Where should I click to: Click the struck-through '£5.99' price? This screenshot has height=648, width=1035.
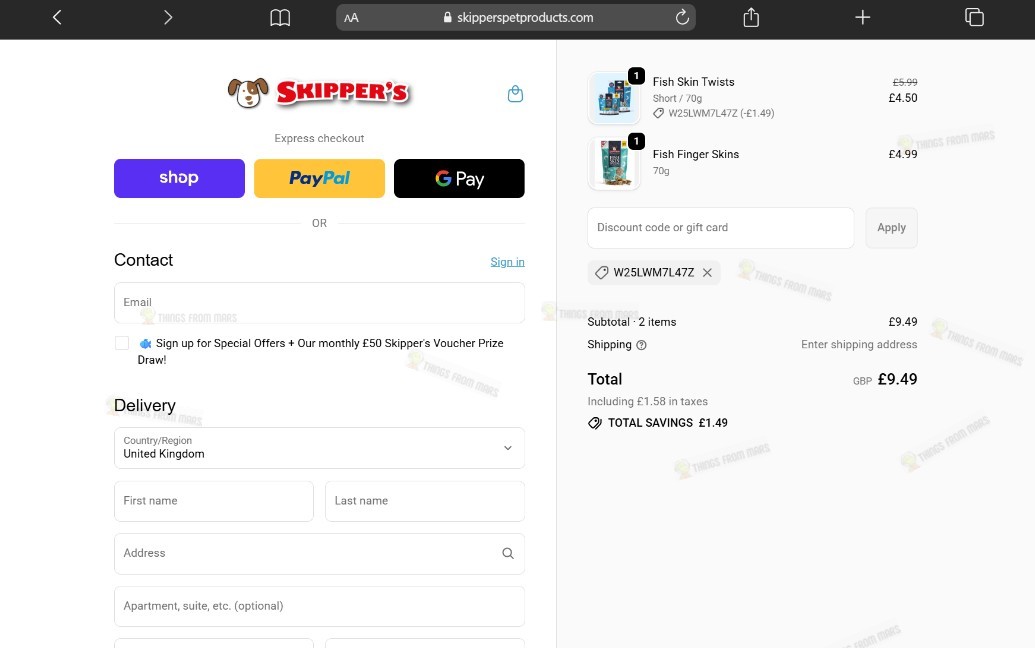click(905, 82)
